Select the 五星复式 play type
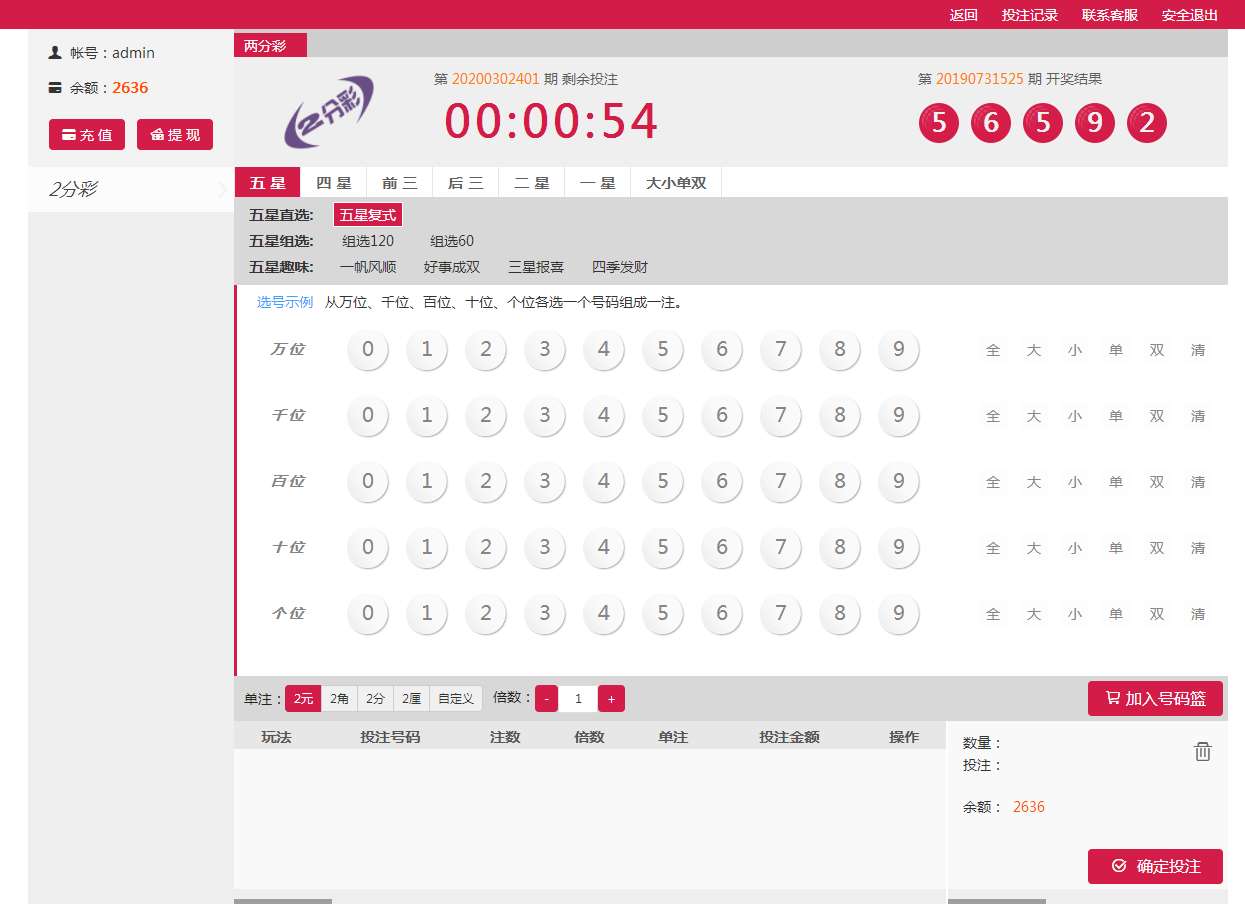Viewport: 1245px width, 904px height. pyautogui.click(x=368, y=215)
